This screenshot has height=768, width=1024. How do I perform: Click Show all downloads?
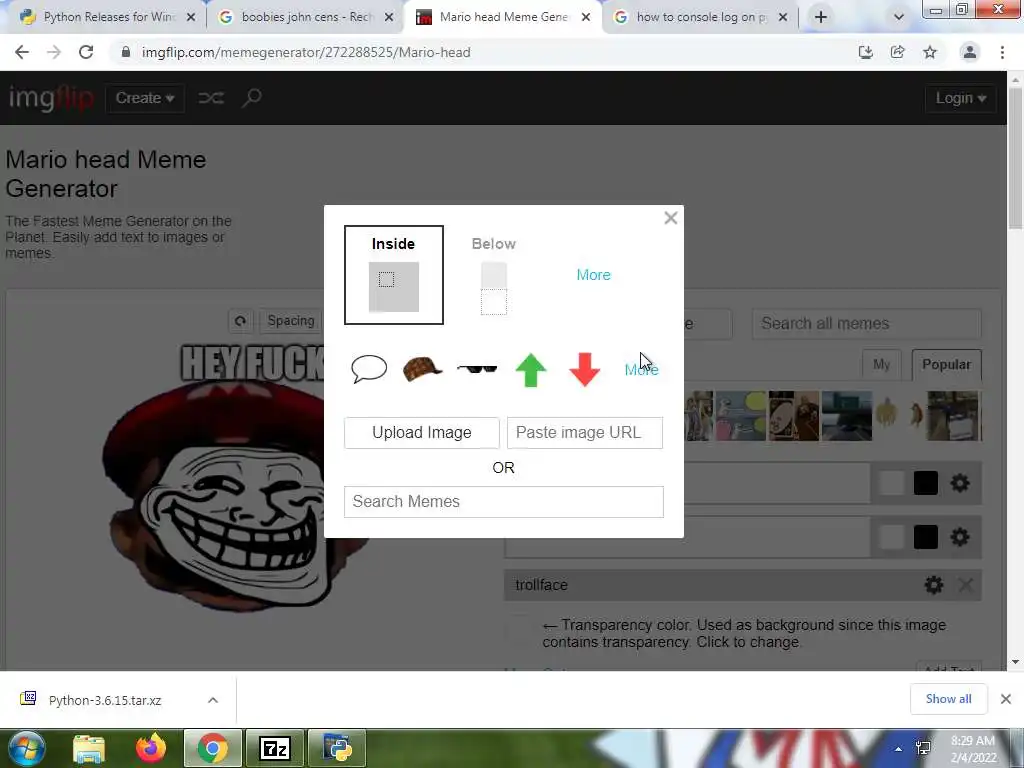948,699
